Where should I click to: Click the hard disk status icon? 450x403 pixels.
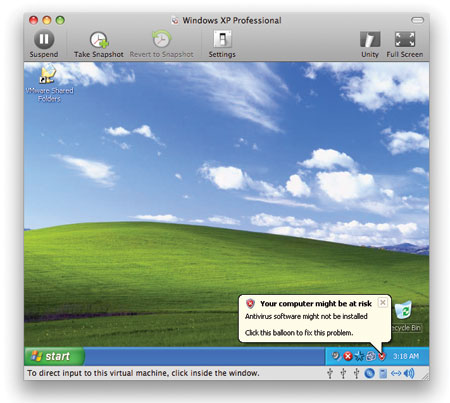383,373
